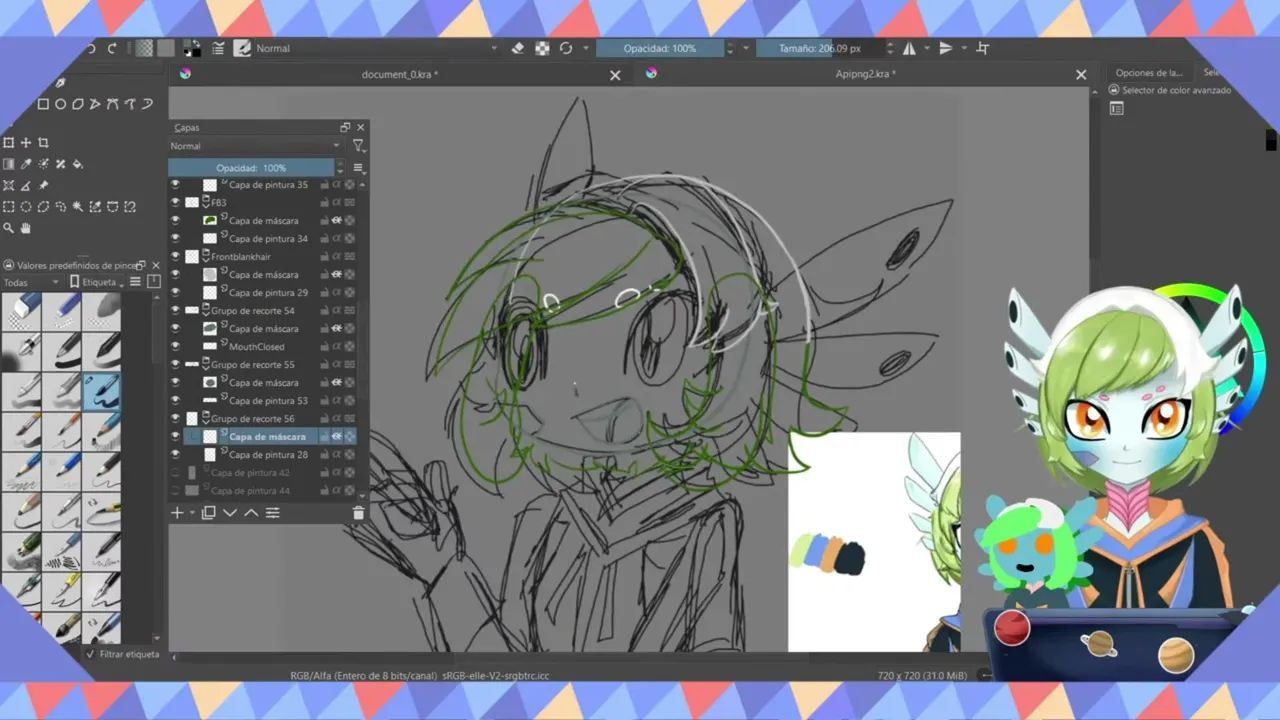Select the ellipse shape tool
Image resolution: width=1280 pixels, height=720 pixels.
click(60, 104)
